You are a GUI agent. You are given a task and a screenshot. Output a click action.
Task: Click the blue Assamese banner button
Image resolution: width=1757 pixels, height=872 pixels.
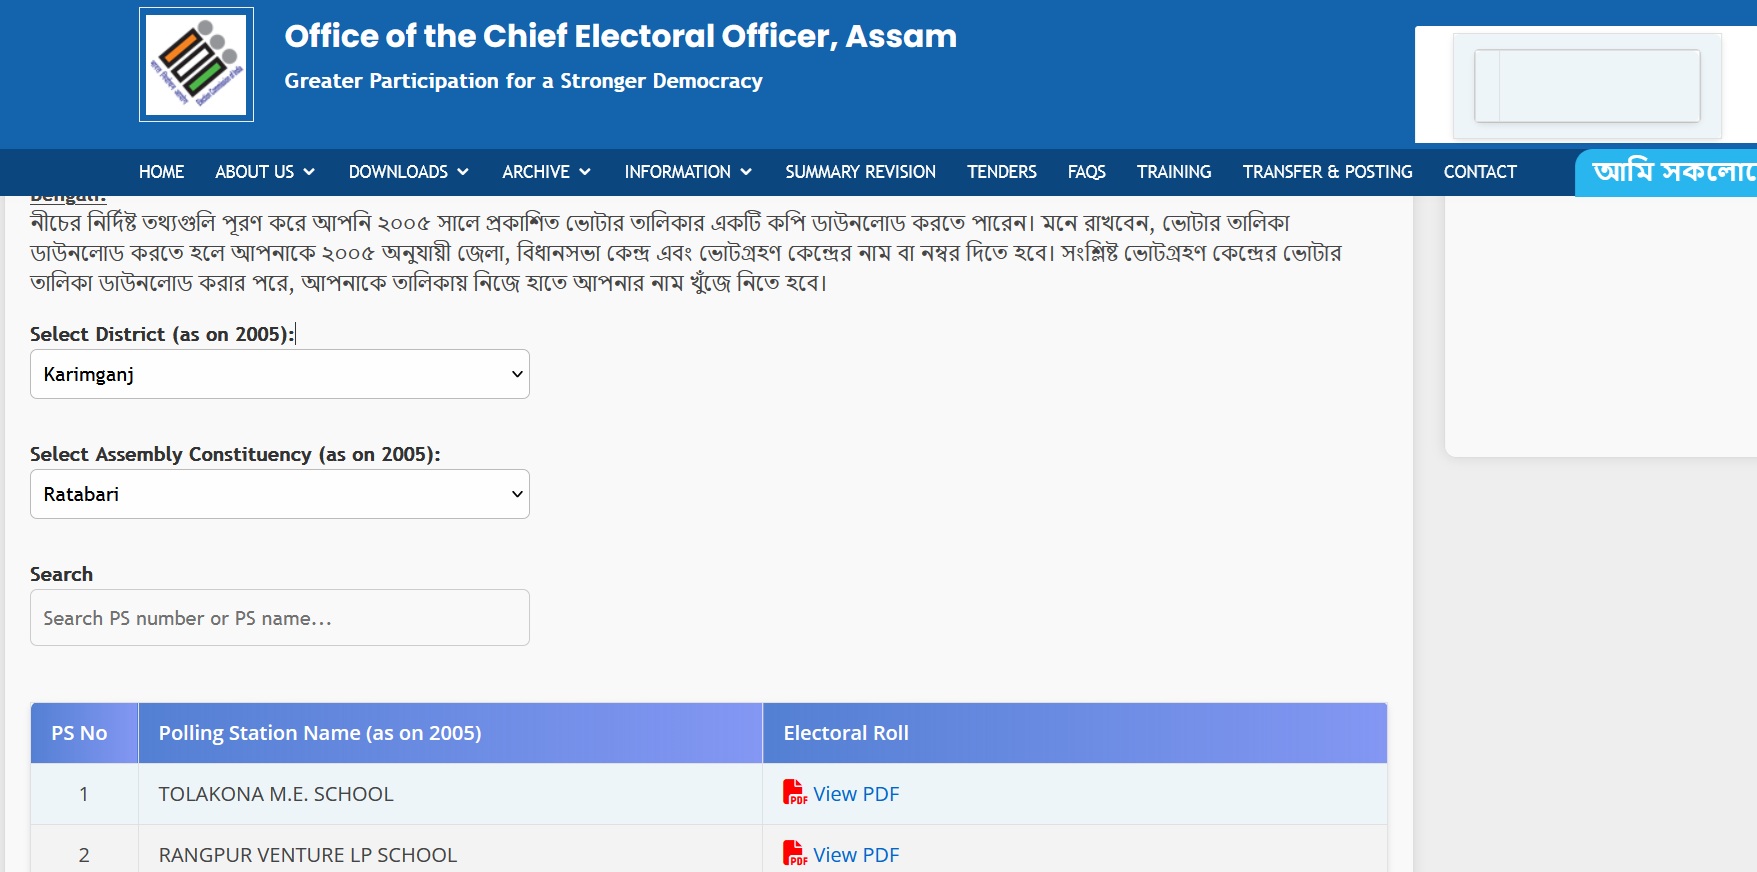tap(1666, 173)
